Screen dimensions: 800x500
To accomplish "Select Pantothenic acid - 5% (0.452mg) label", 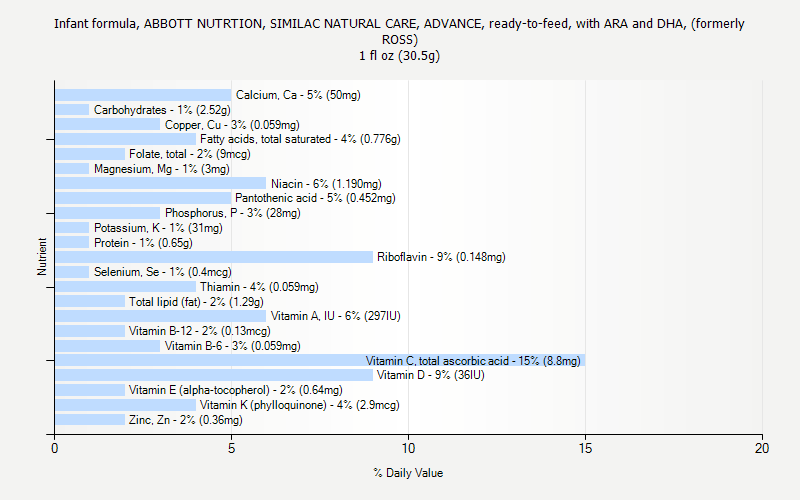I will pyautogui.click(x=315, y=198).
